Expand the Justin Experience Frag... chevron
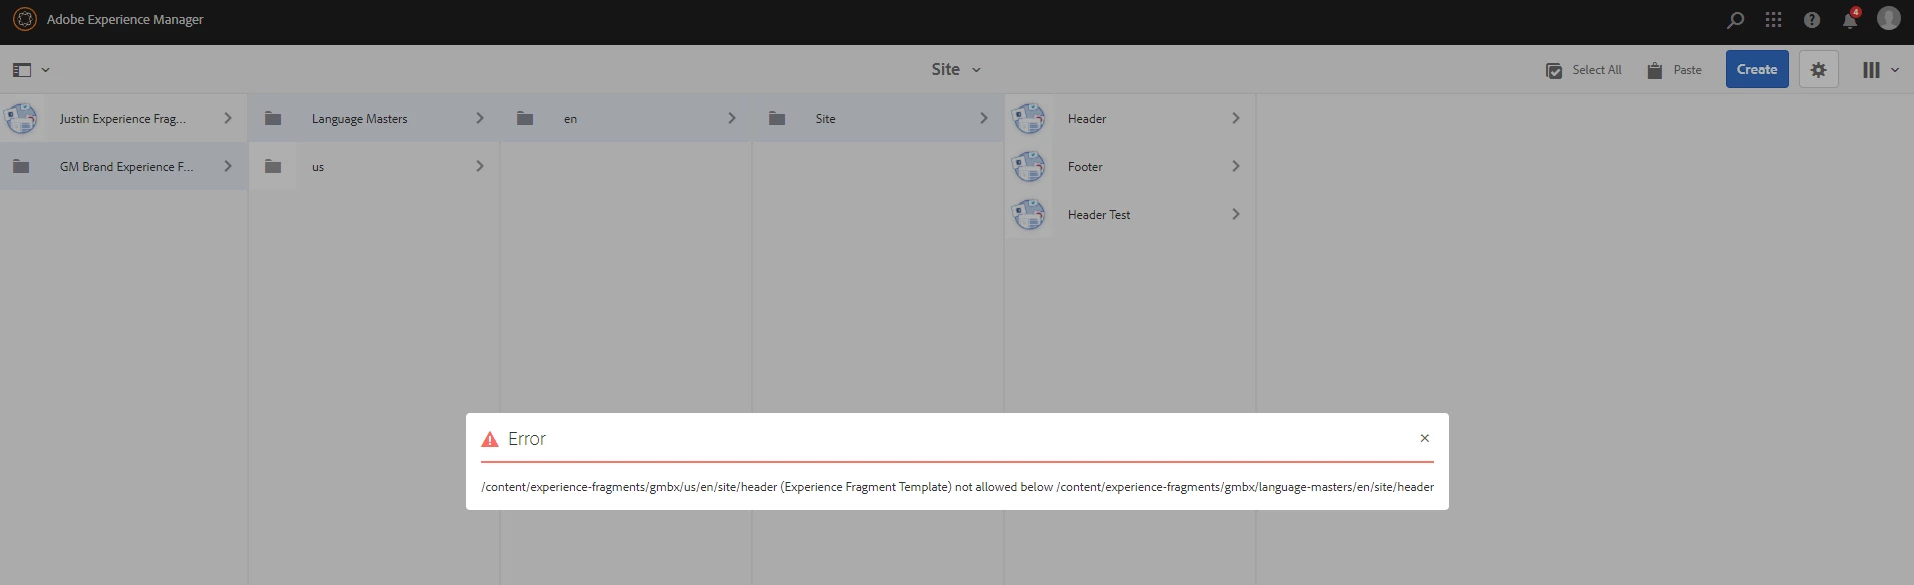 point(228,118)
